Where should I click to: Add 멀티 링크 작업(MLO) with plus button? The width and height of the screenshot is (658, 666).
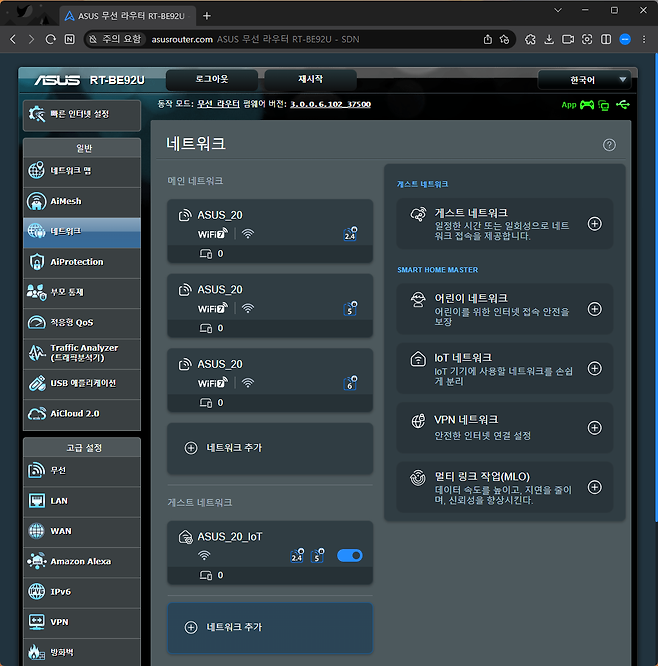click(594, 488)
